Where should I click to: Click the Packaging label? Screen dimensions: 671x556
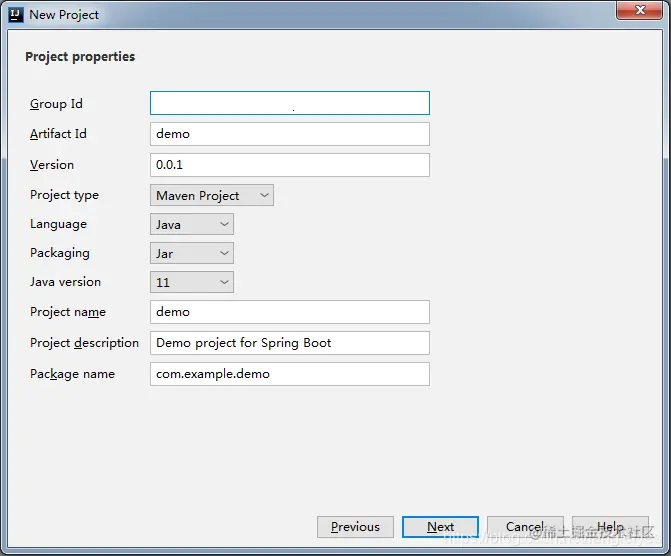(59, 253)
